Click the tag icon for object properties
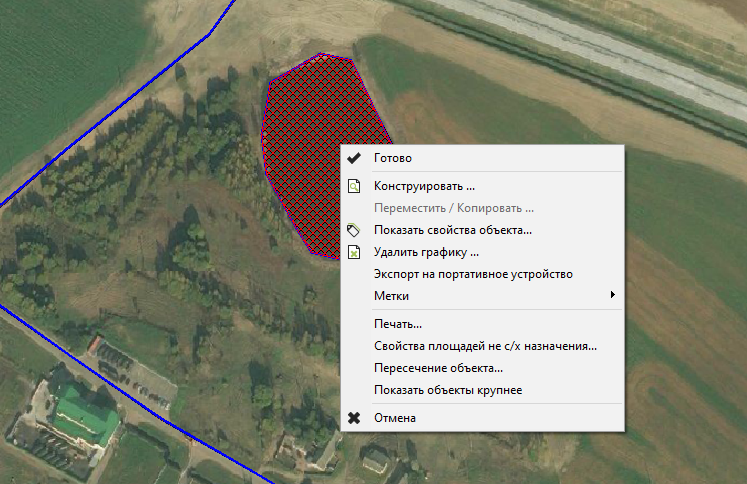Screen dimensions: 747x484 (353, 230)
